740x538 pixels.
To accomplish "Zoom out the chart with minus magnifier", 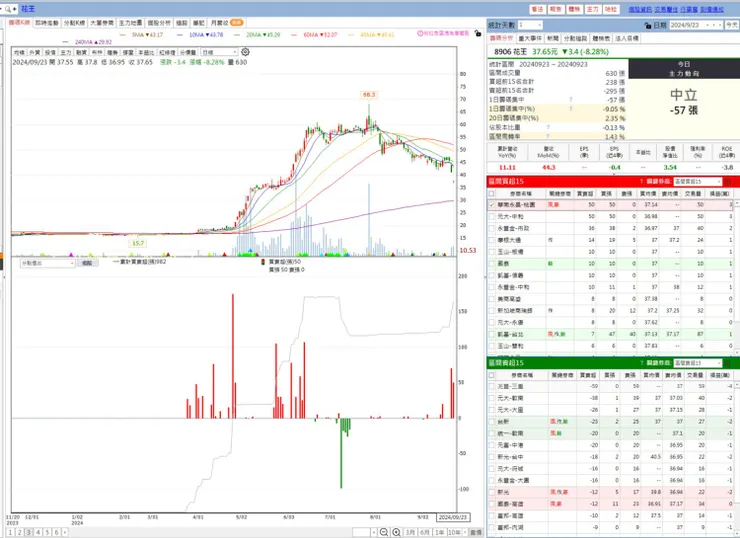I will [384, 532].
